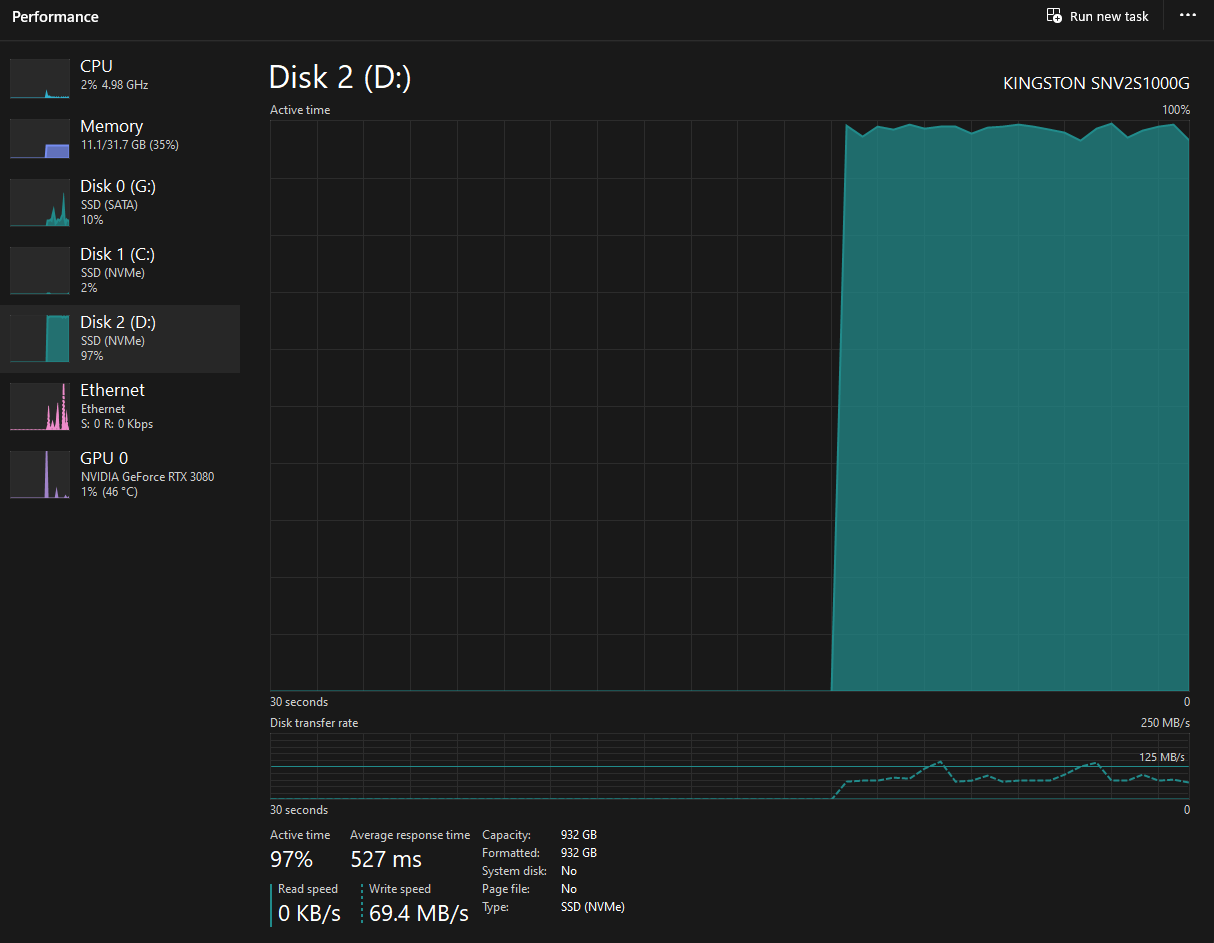This screenshot has width=1214, height=943.
Task: Click the Disk transfer rate graph
Action: coord(729,766)
